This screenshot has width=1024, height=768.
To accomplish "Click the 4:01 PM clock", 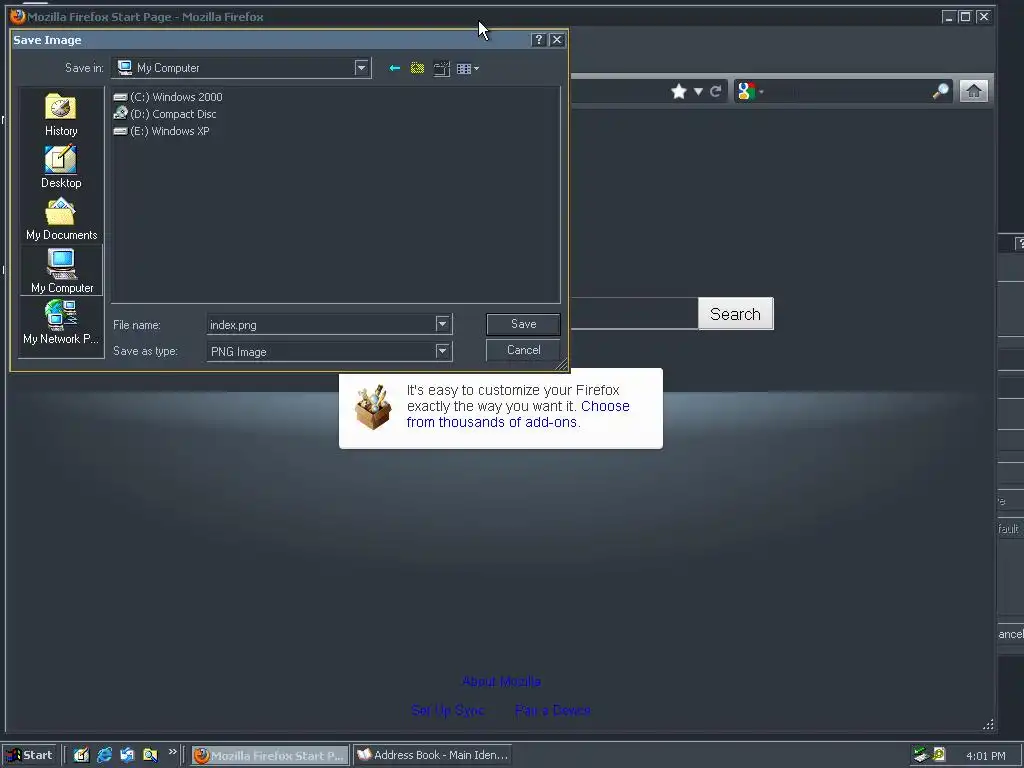I will coord(985,756).
